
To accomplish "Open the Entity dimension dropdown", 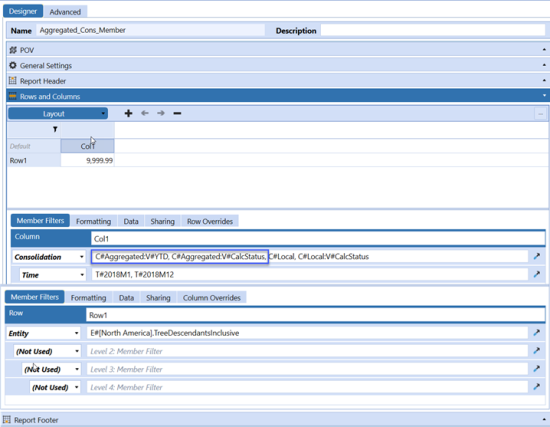I will (43, 333).
